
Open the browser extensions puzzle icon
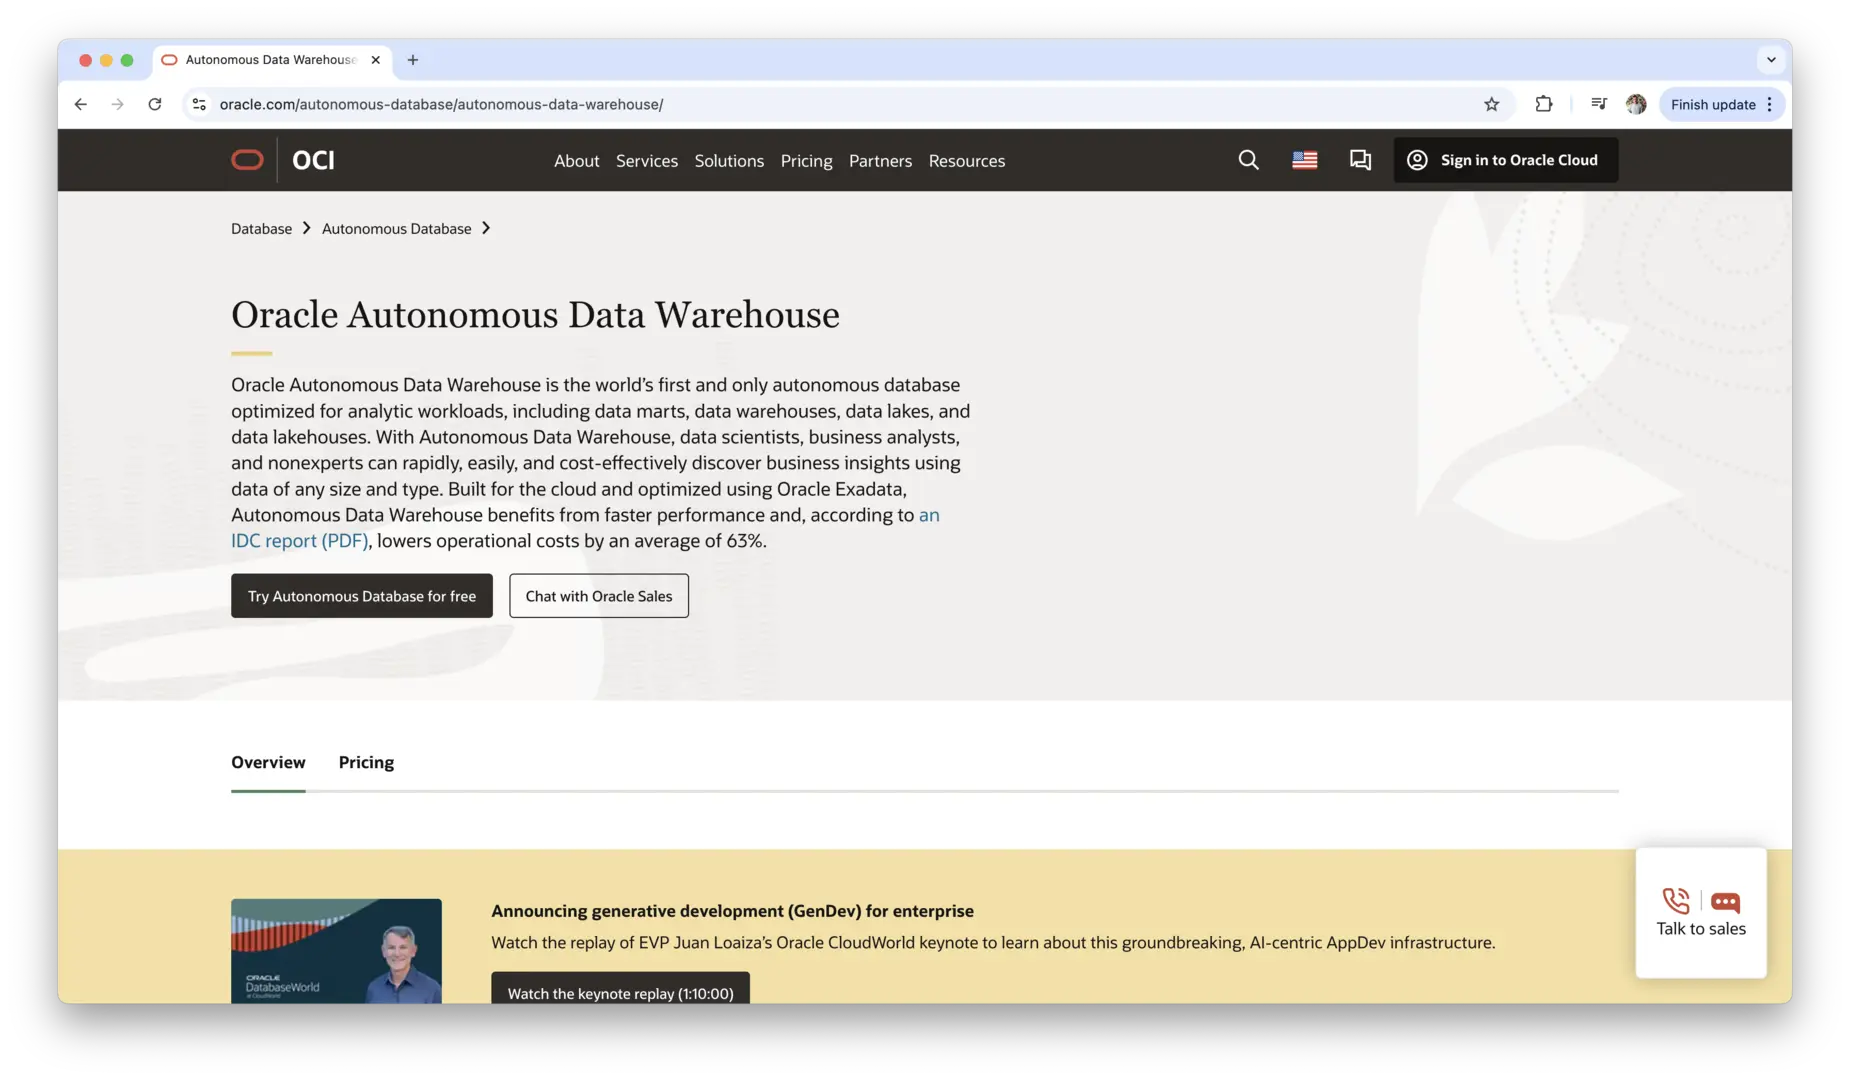(1543, 104)
